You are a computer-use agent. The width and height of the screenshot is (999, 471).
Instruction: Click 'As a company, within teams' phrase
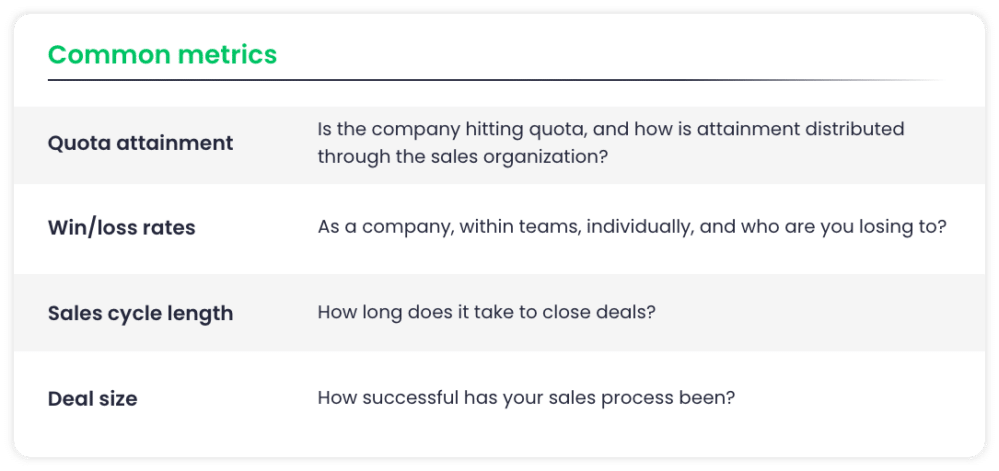pos(449,228)
